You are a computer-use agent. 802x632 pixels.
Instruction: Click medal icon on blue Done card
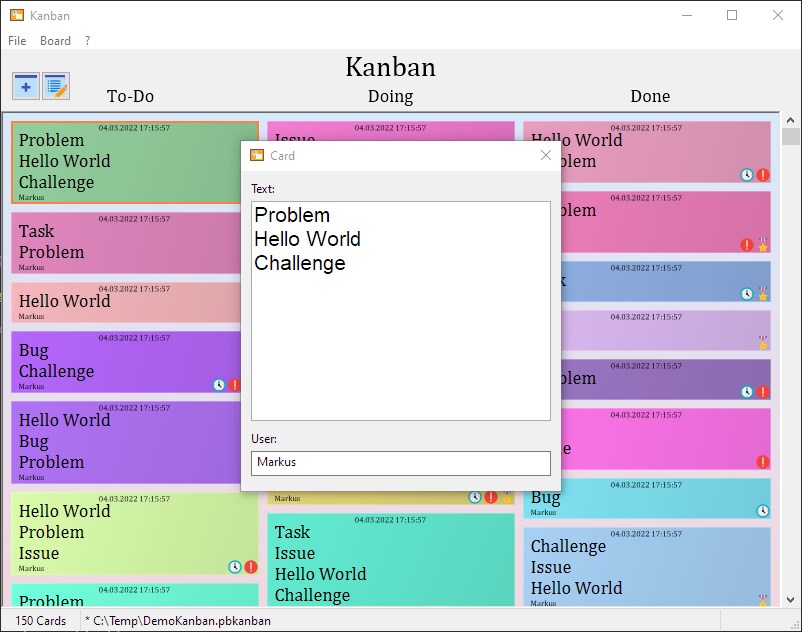point(763,294)
